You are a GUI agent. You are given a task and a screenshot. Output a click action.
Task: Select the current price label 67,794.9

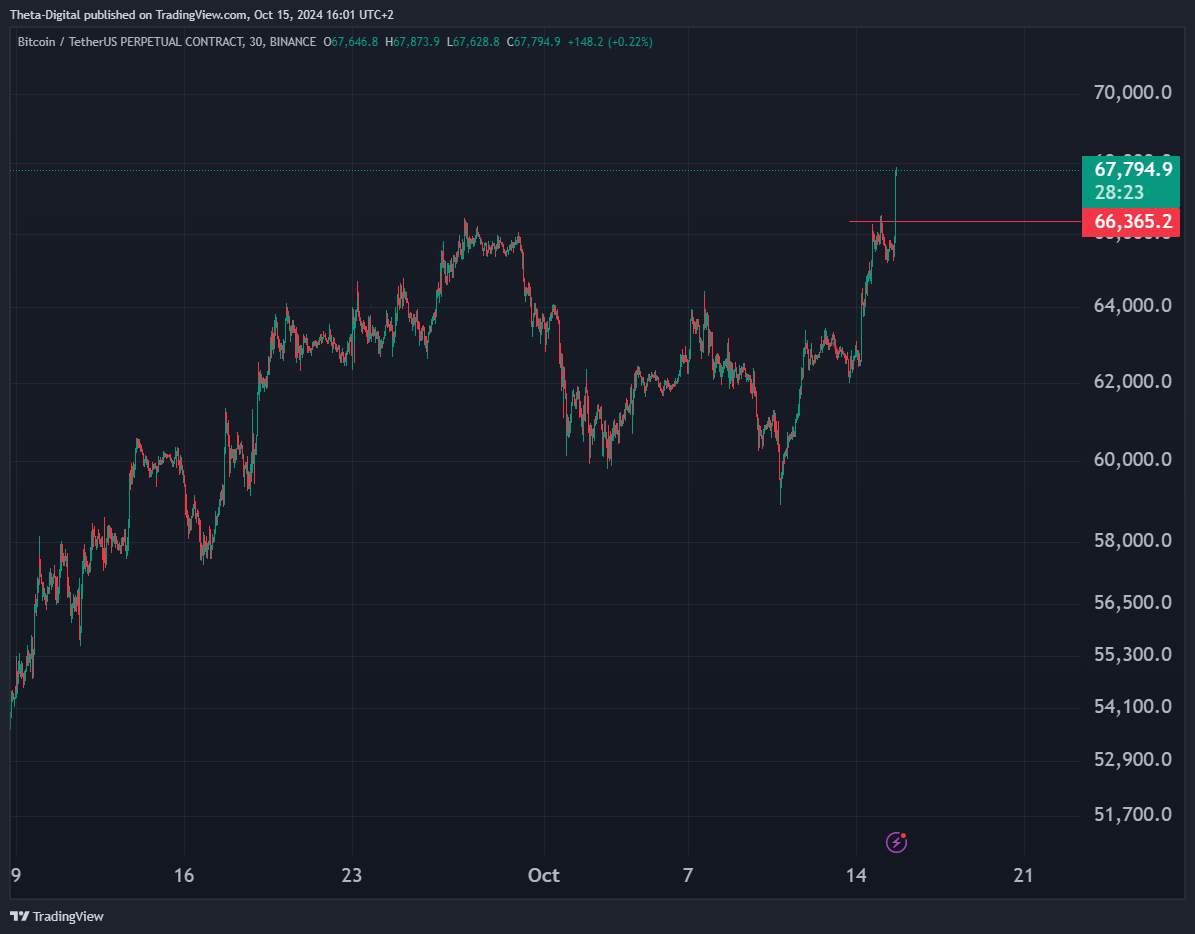(1133, 168)
